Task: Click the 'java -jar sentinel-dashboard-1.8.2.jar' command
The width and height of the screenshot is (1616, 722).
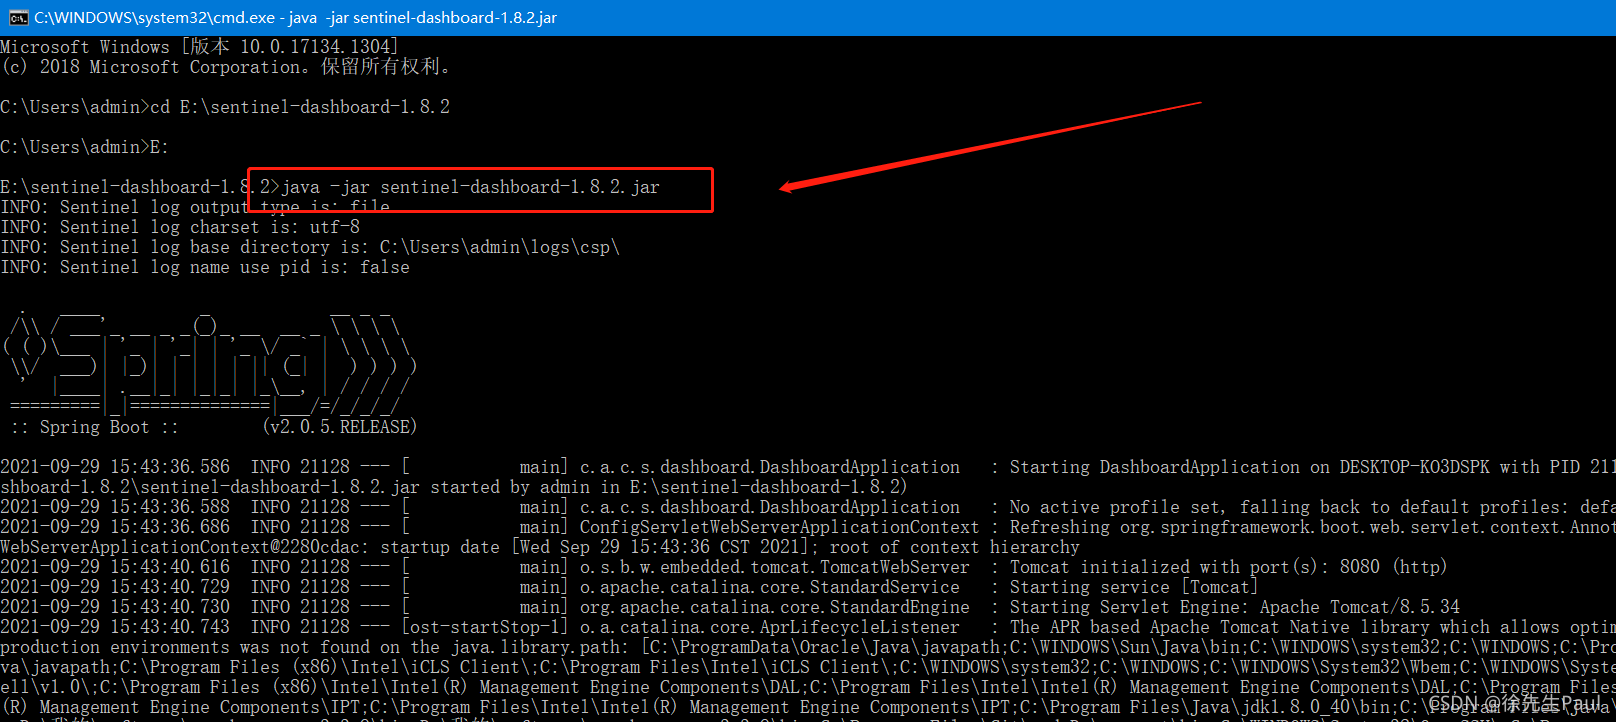Action: [470, 187]
